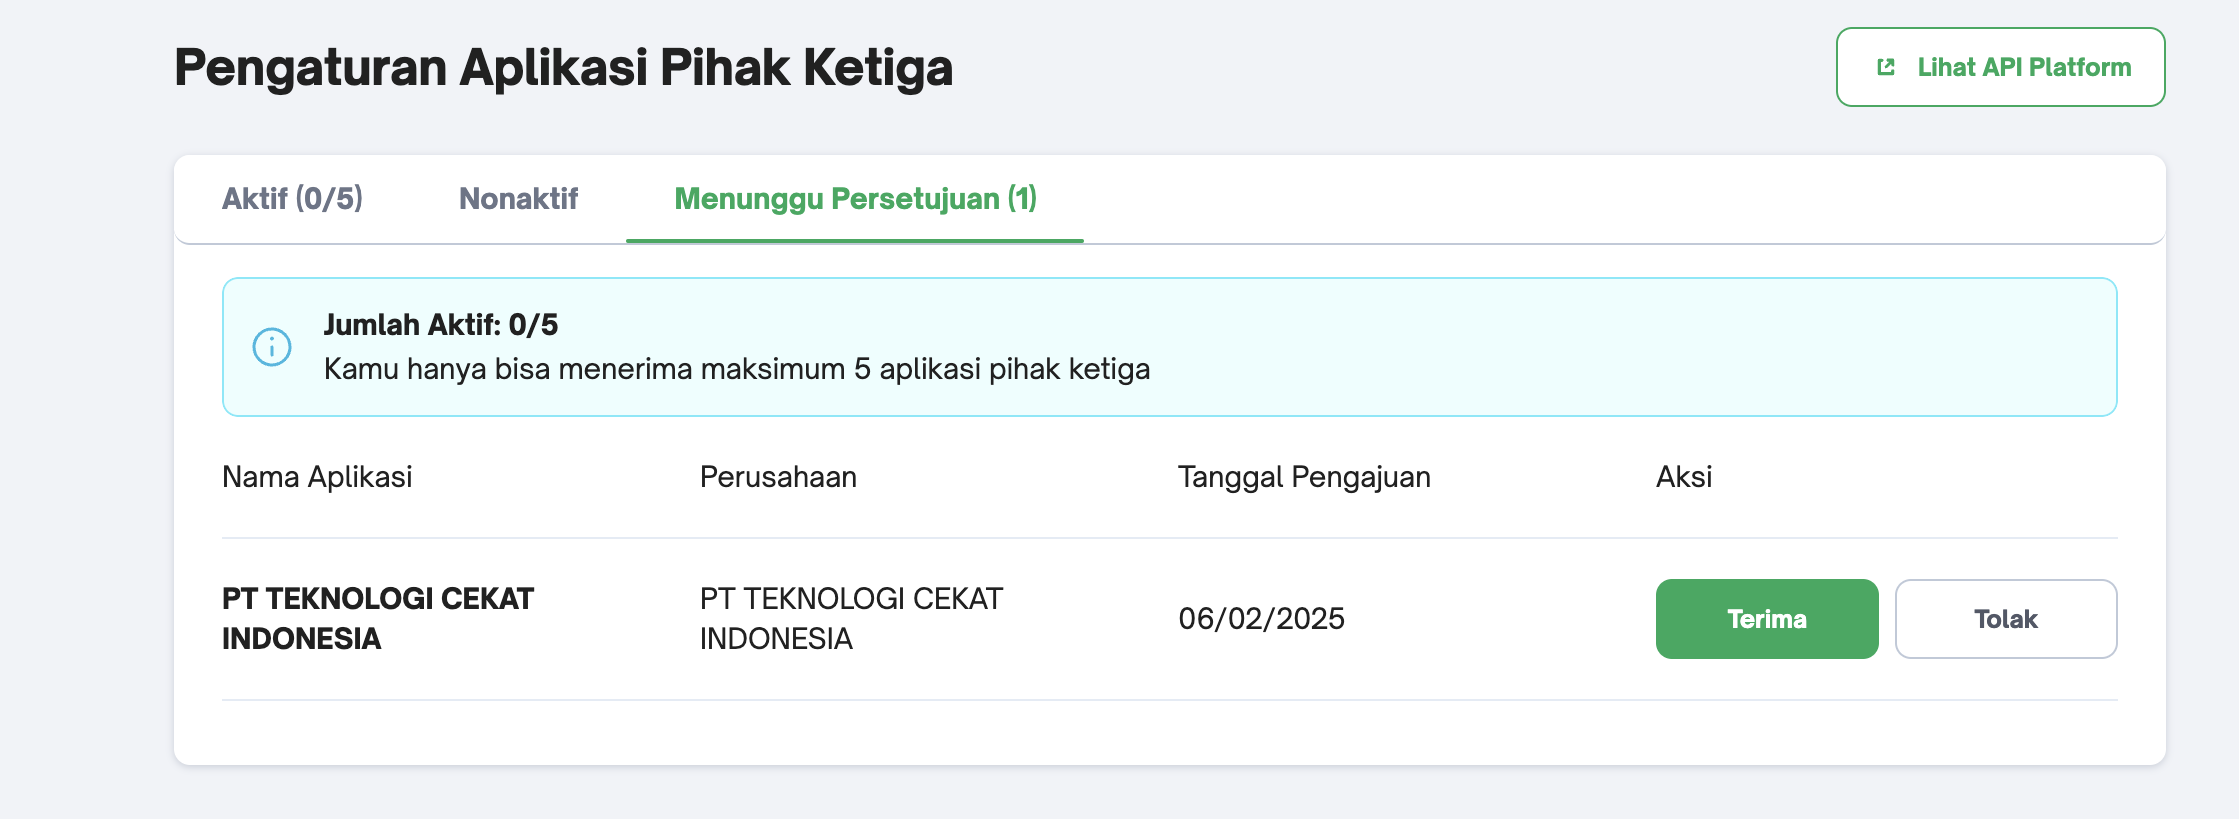
Task: Click the green underline beneath Menunggu Persetujuan tab
Action: (x=855, y=240)
